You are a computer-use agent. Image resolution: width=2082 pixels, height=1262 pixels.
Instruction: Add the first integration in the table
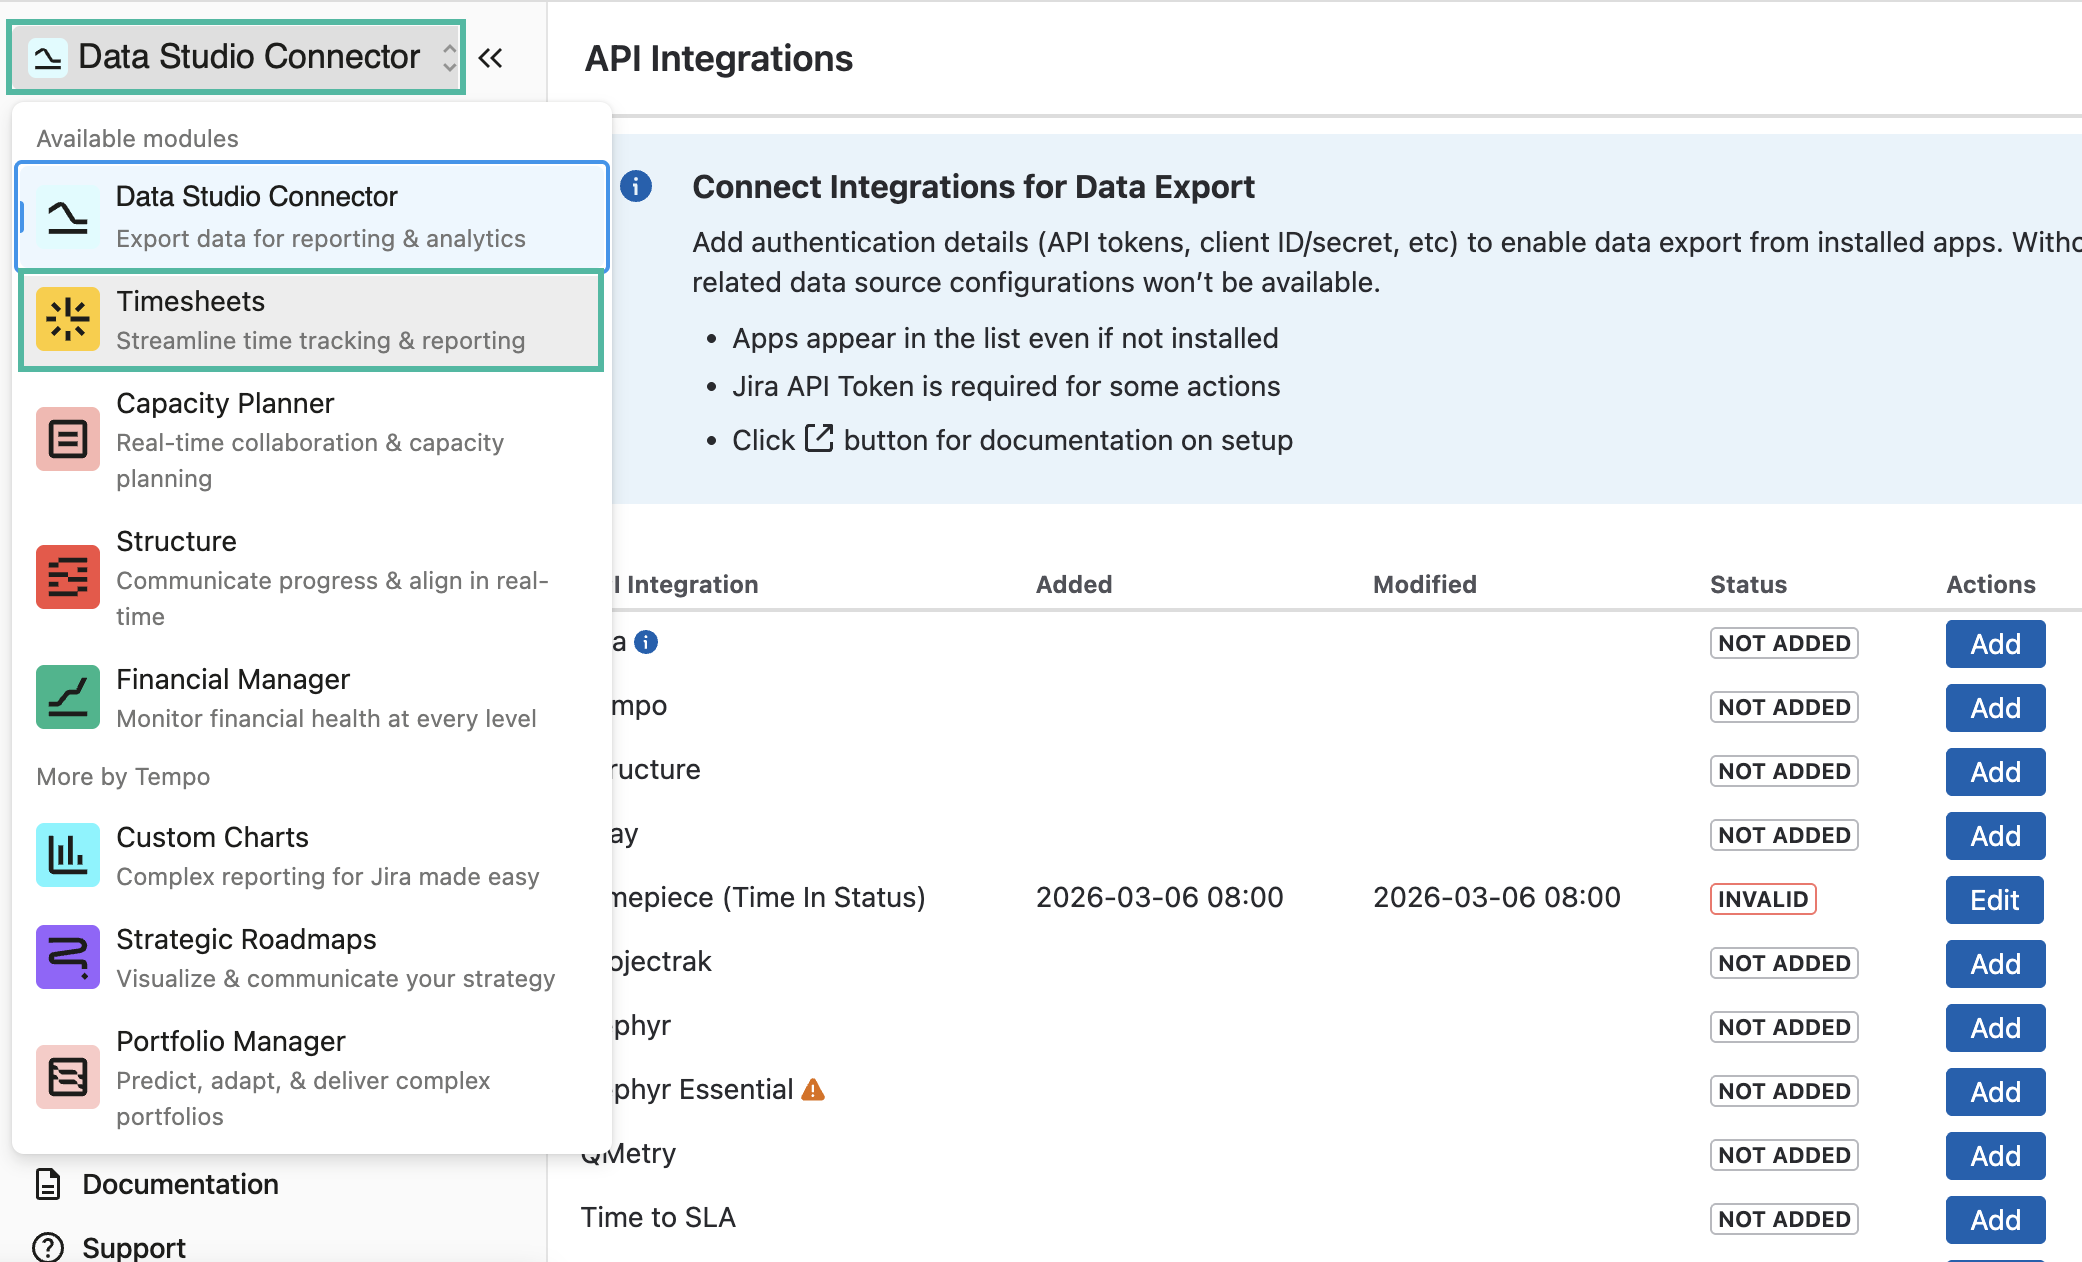click(x=1995, y=644)
